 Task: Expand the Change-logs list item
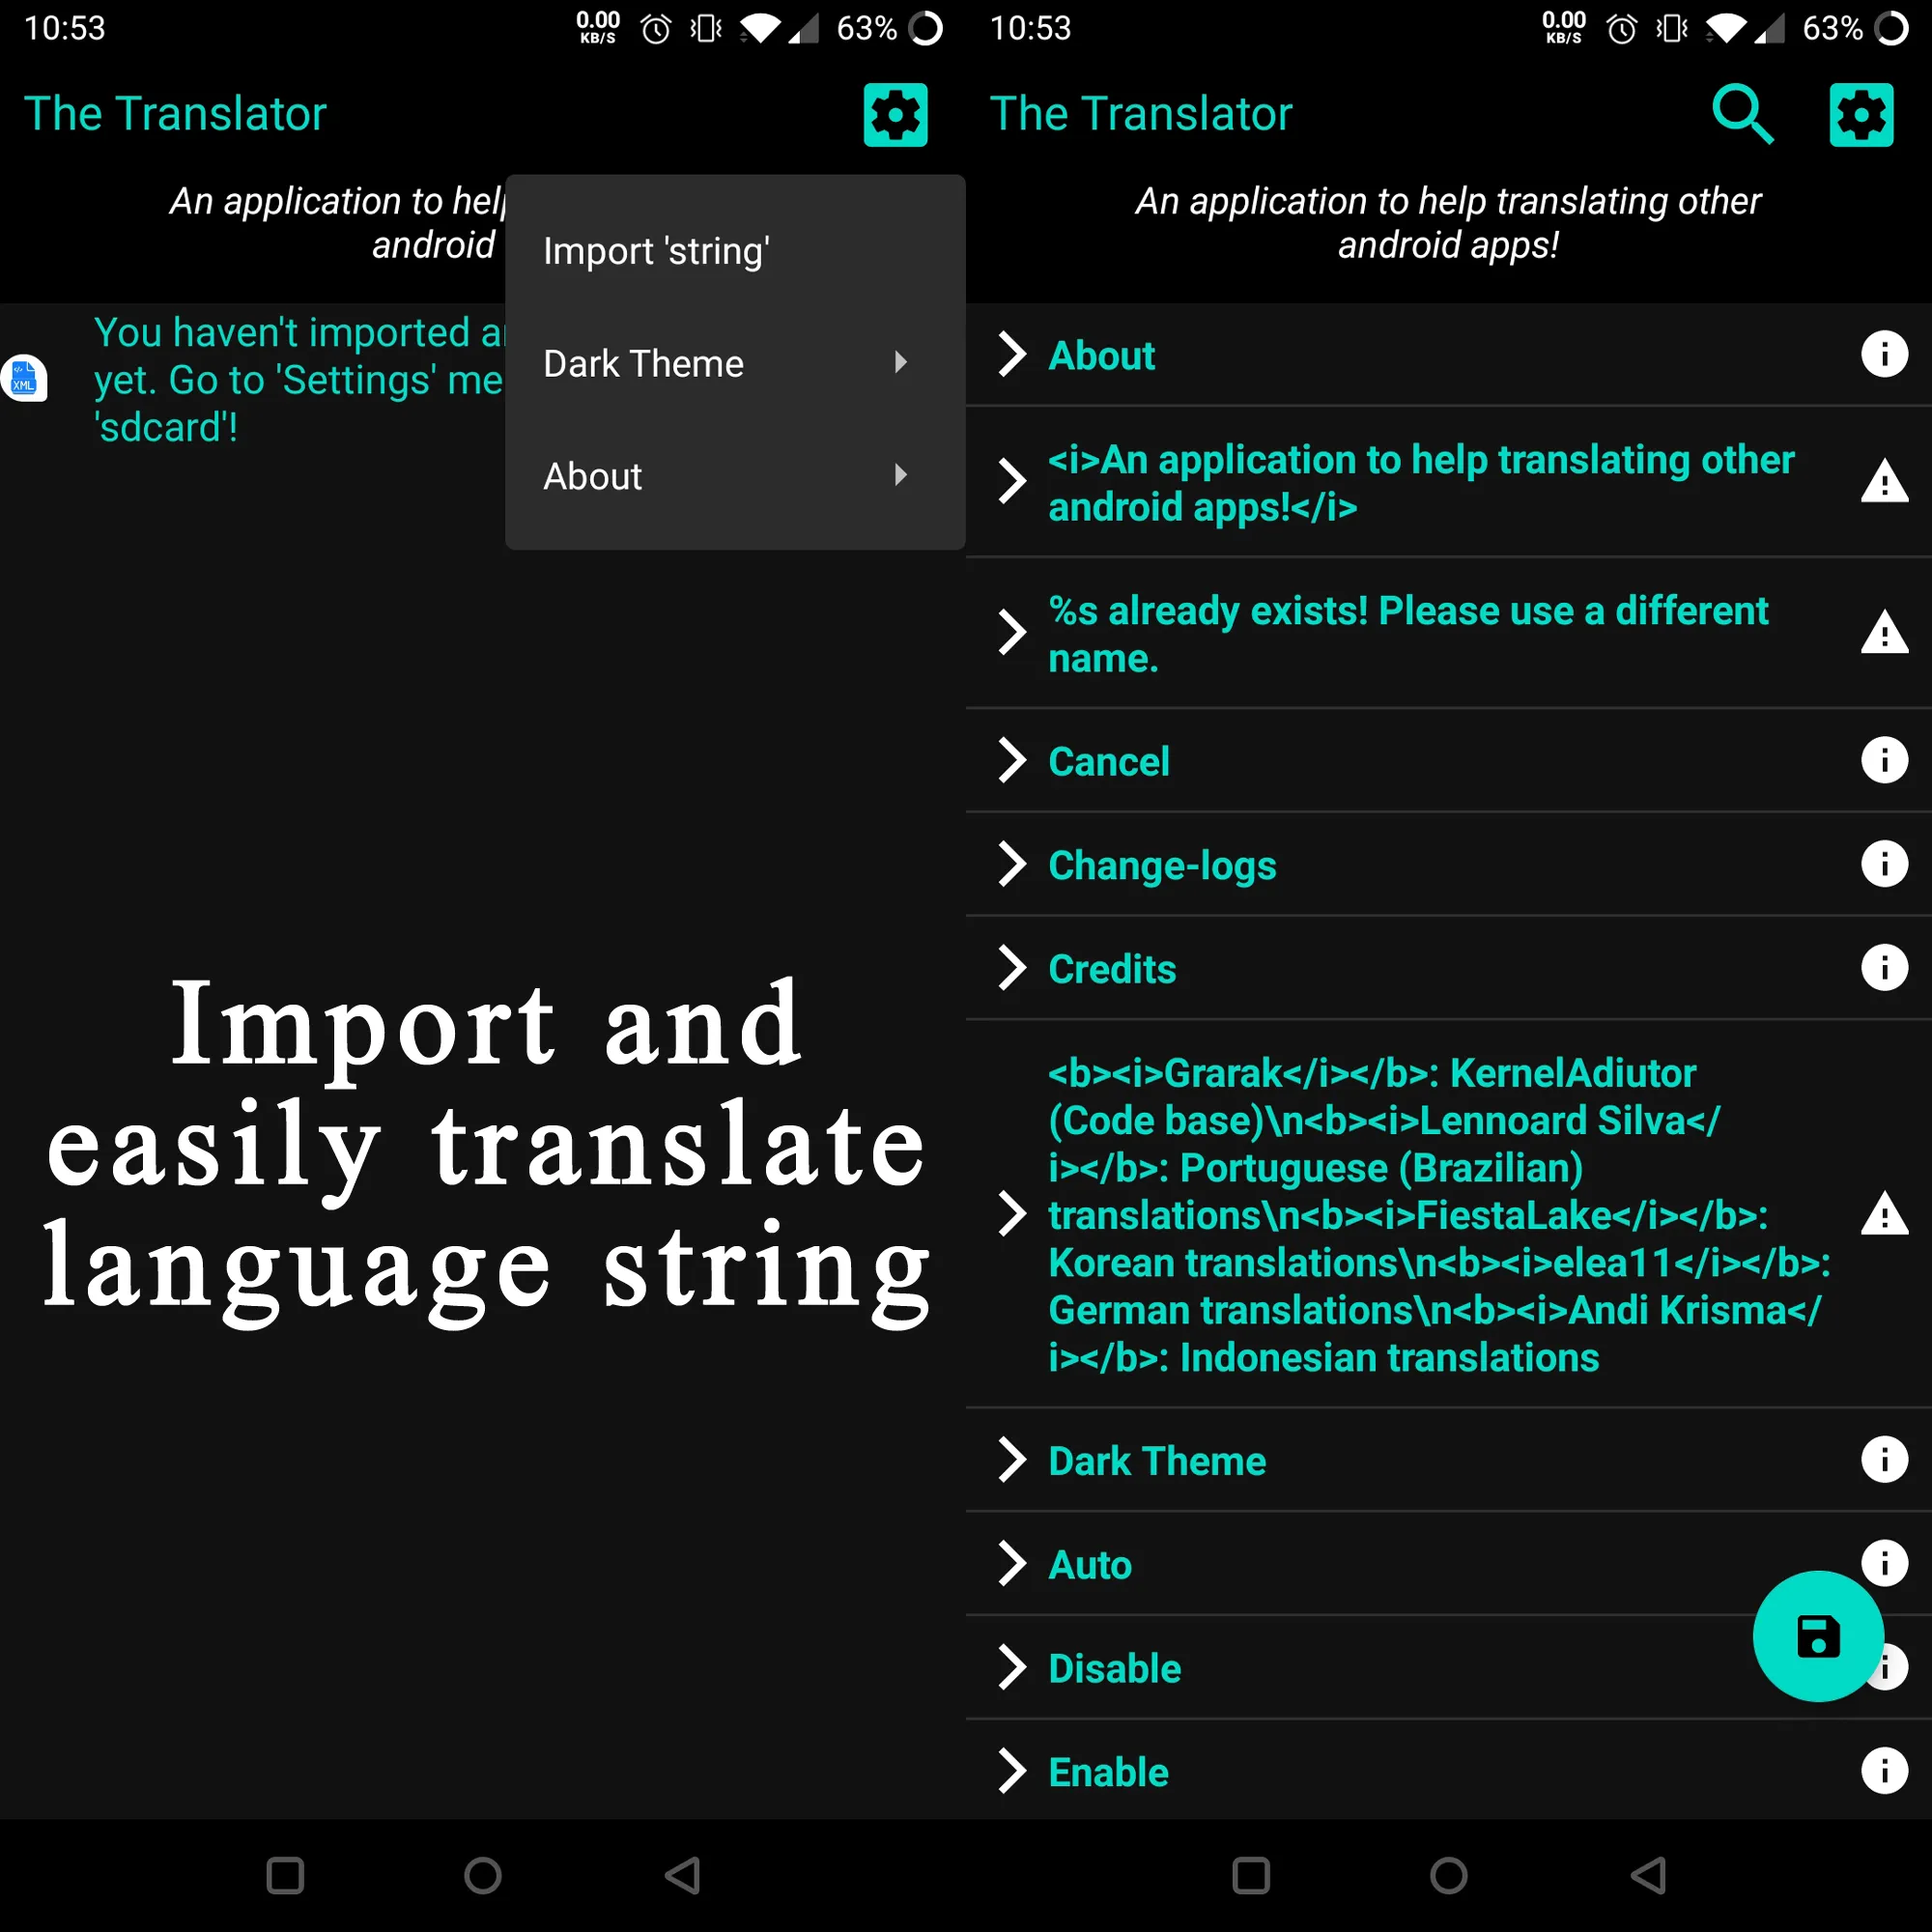pyautogui.click(x=1010, y=866)
